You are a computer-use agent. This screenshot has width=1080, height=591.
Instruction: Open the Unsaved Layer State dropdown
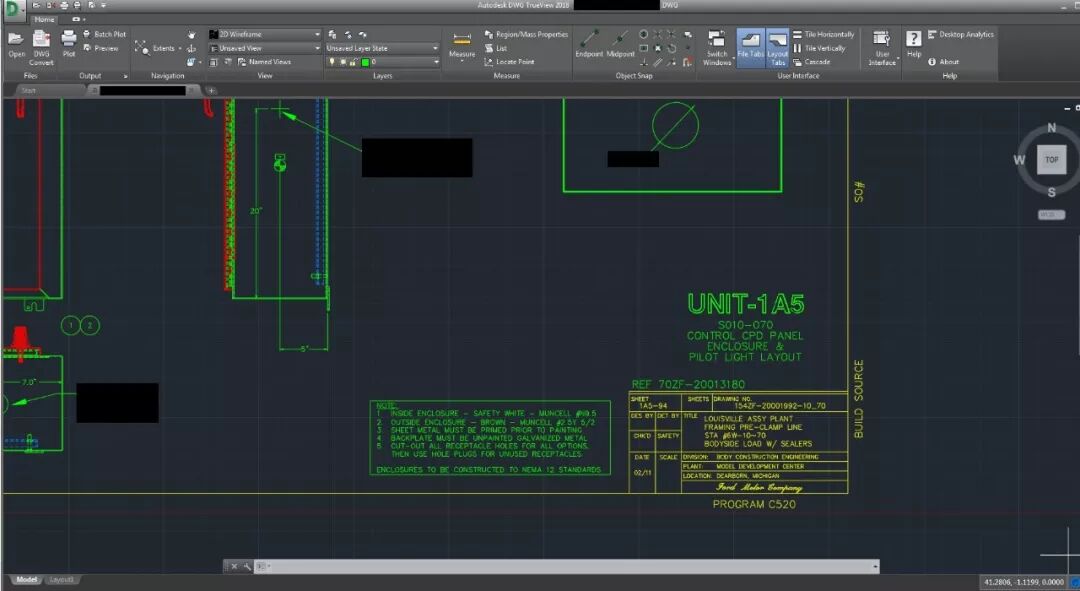point(382,48)
